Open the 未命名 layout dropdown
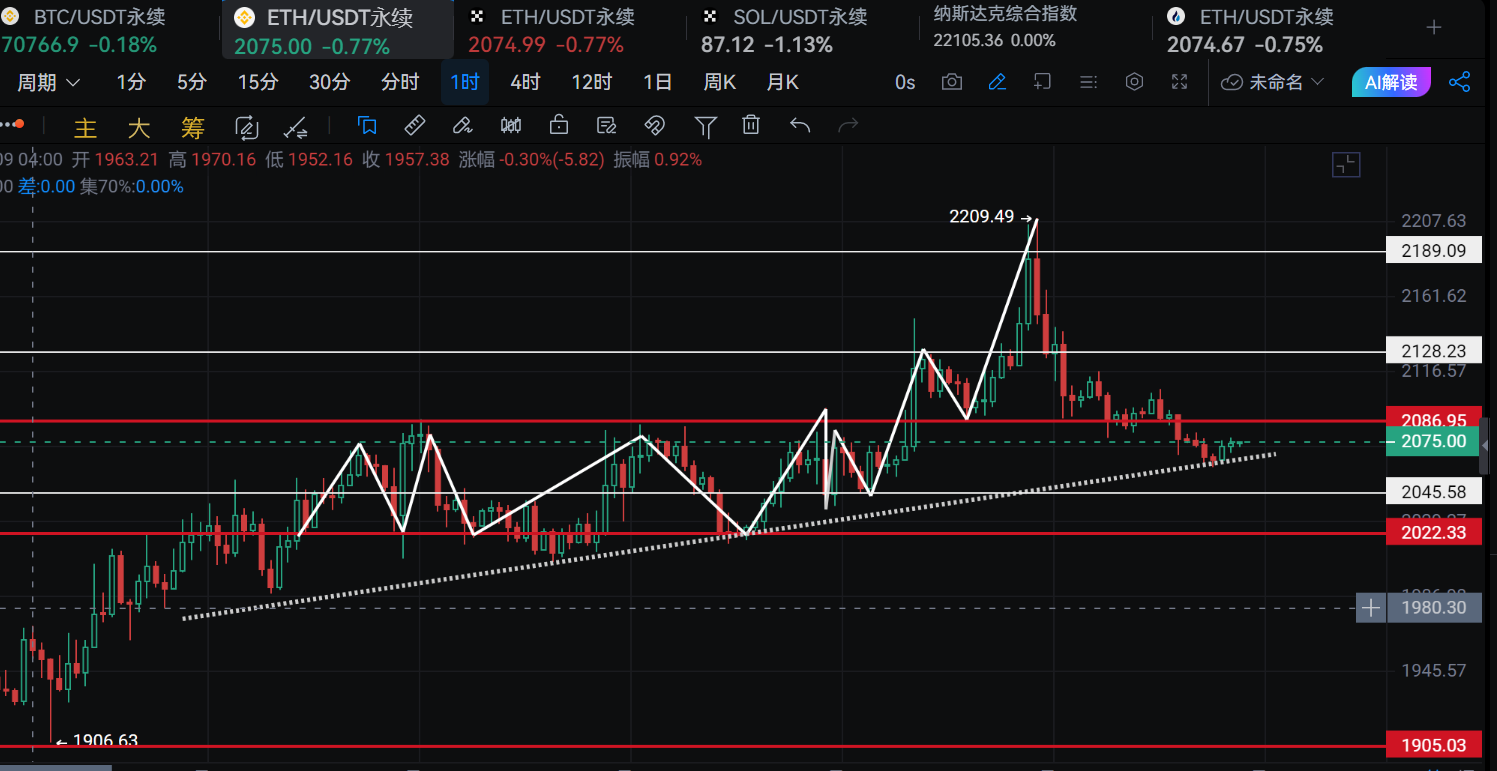This screenshot has height=771, width=1497. tap(1273, 82)
